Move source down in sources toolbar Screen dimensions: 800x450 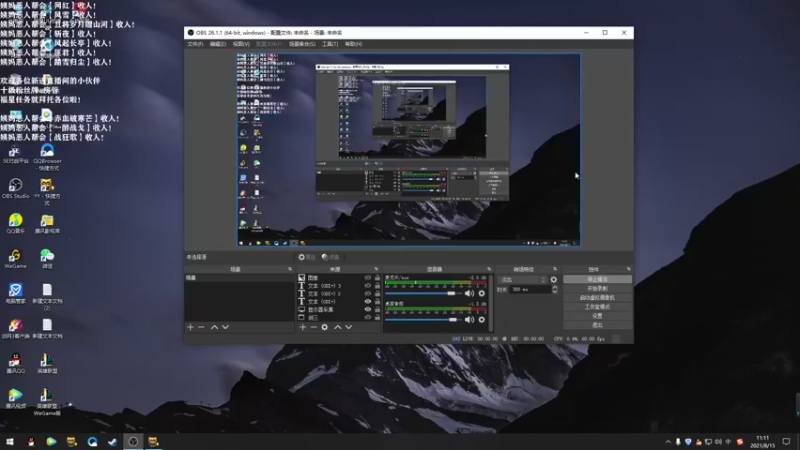pos(349,327)
